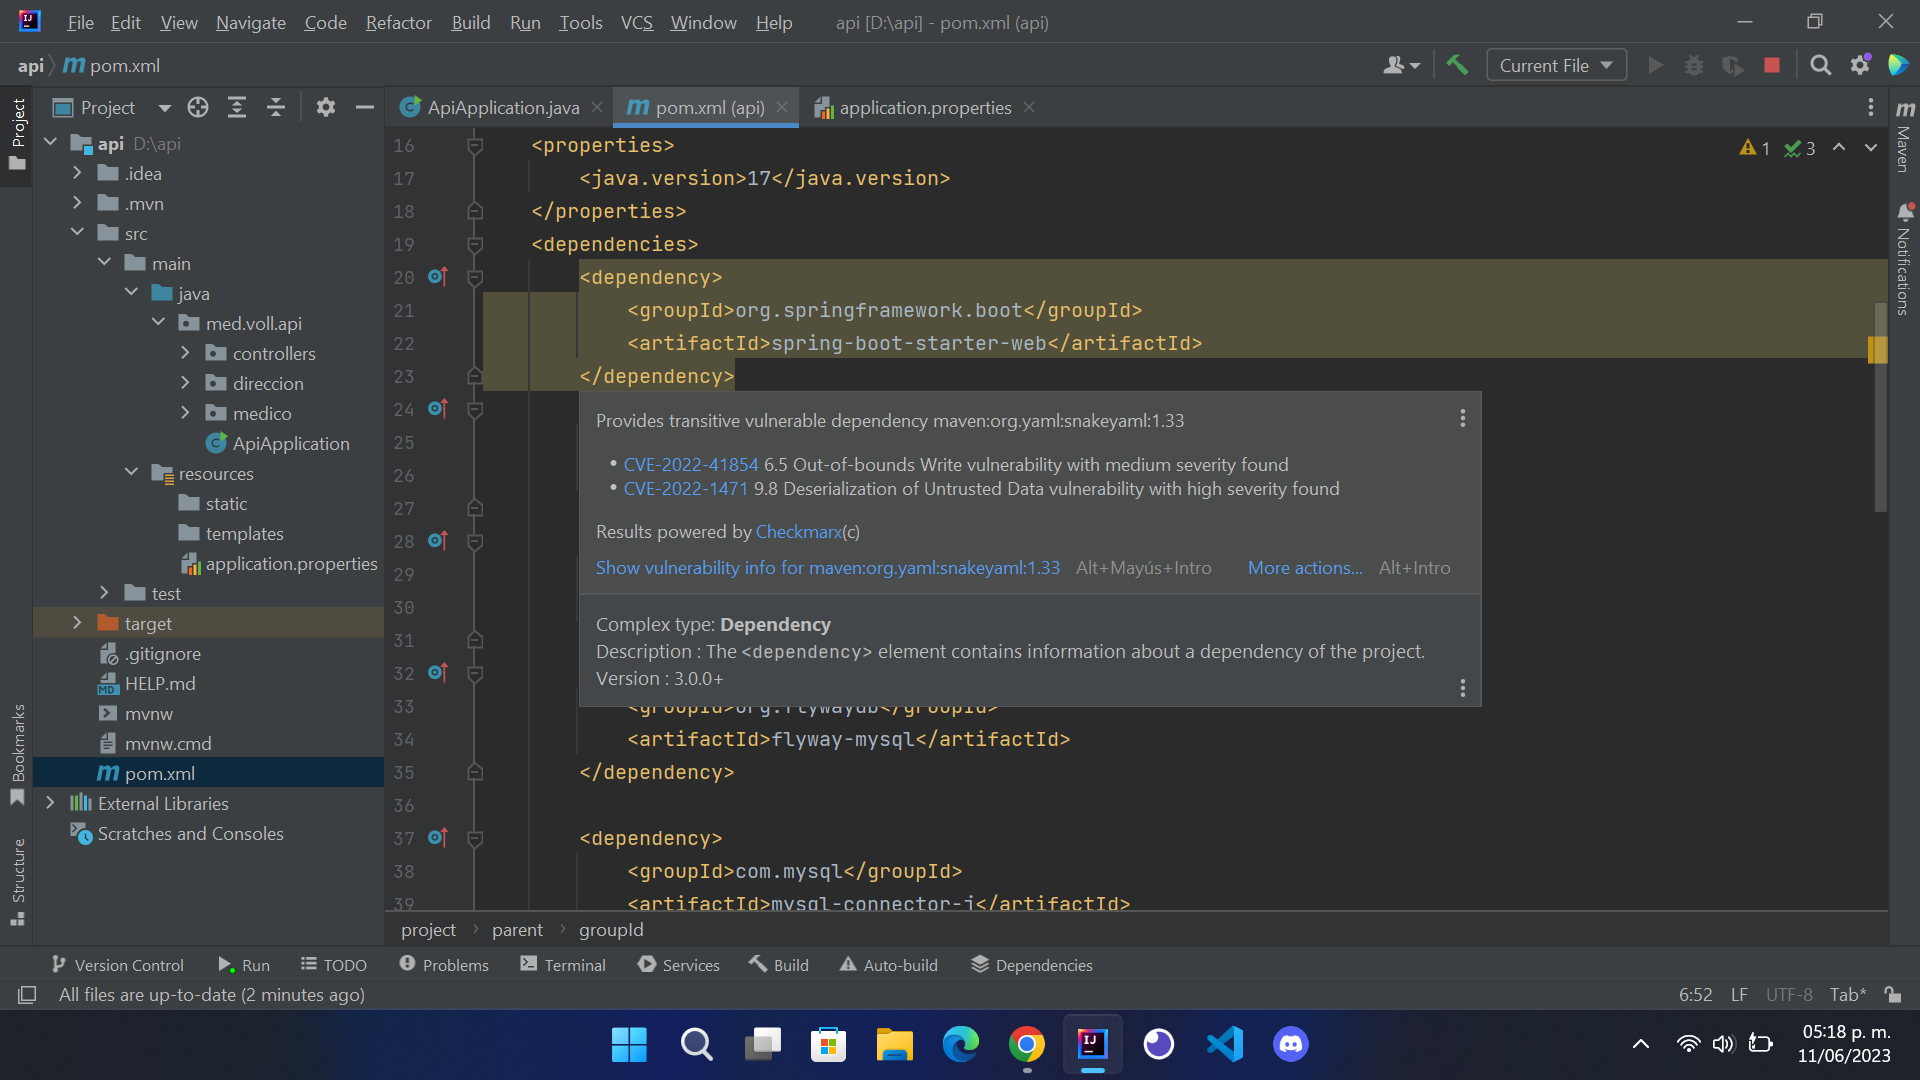Open Search Everywhere magnifier icon
This screenshot has width=1920, height=1080.
pos(1821,65)
